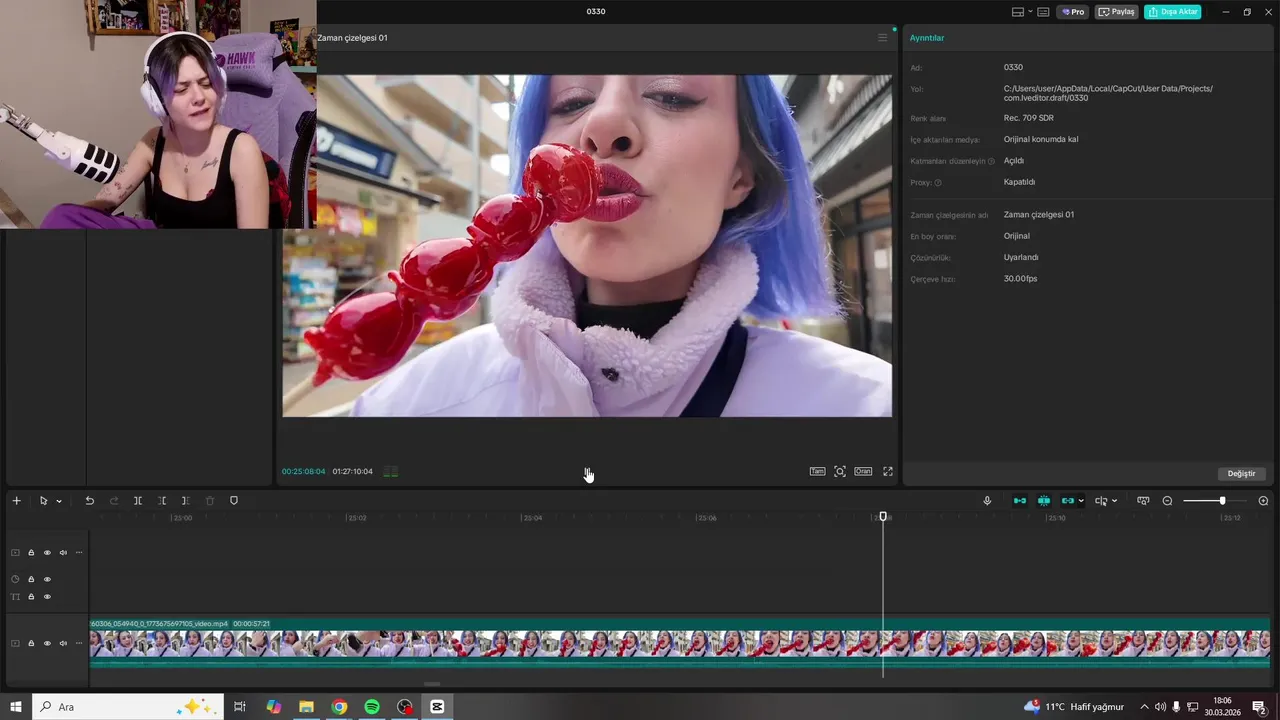Split the clip at the playhead

point(138,501)
